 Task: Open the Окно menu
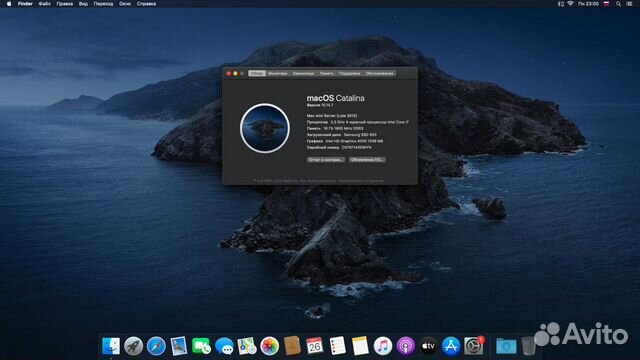tap(125, 4)
